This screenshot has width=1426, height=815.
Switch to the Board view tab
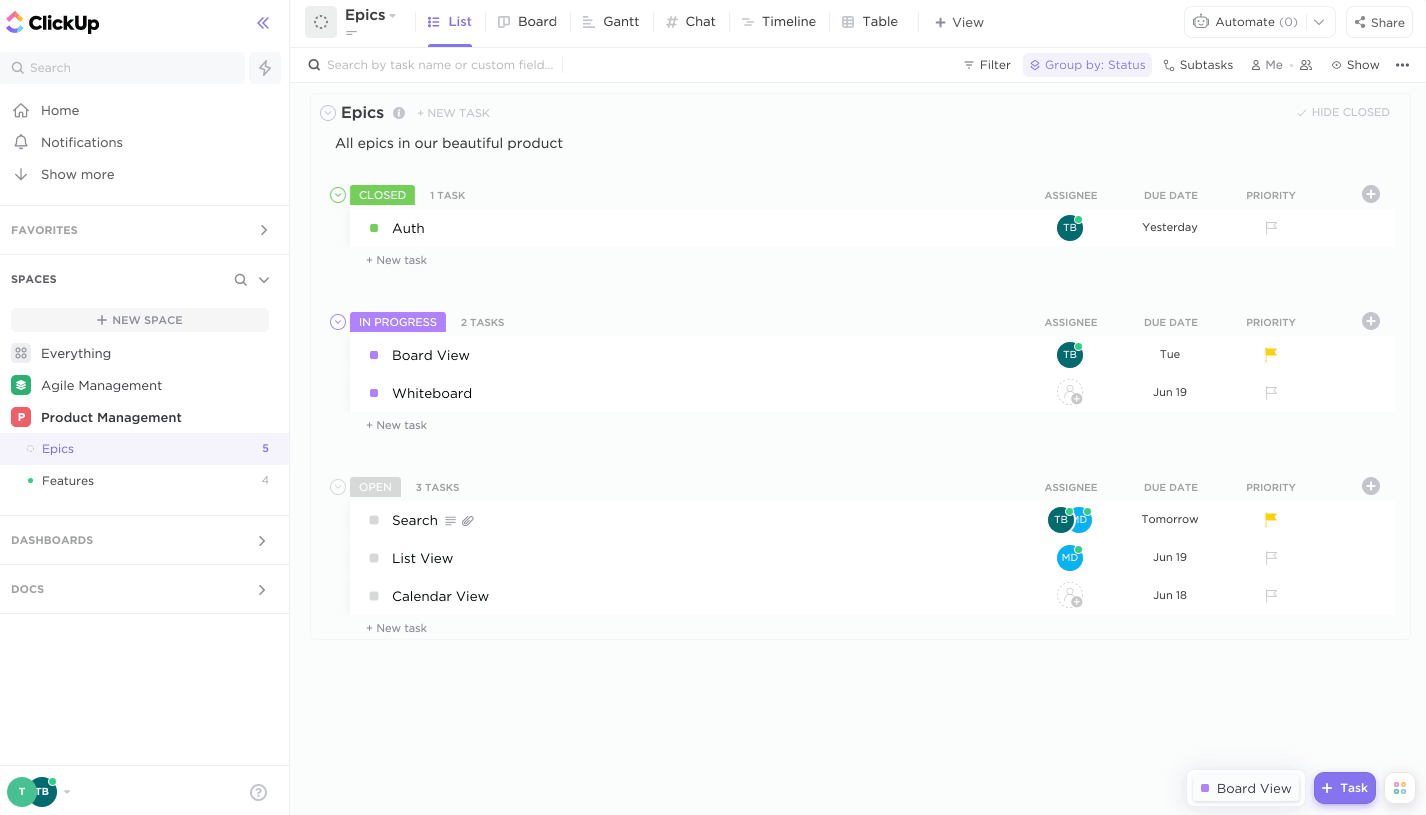527,21
